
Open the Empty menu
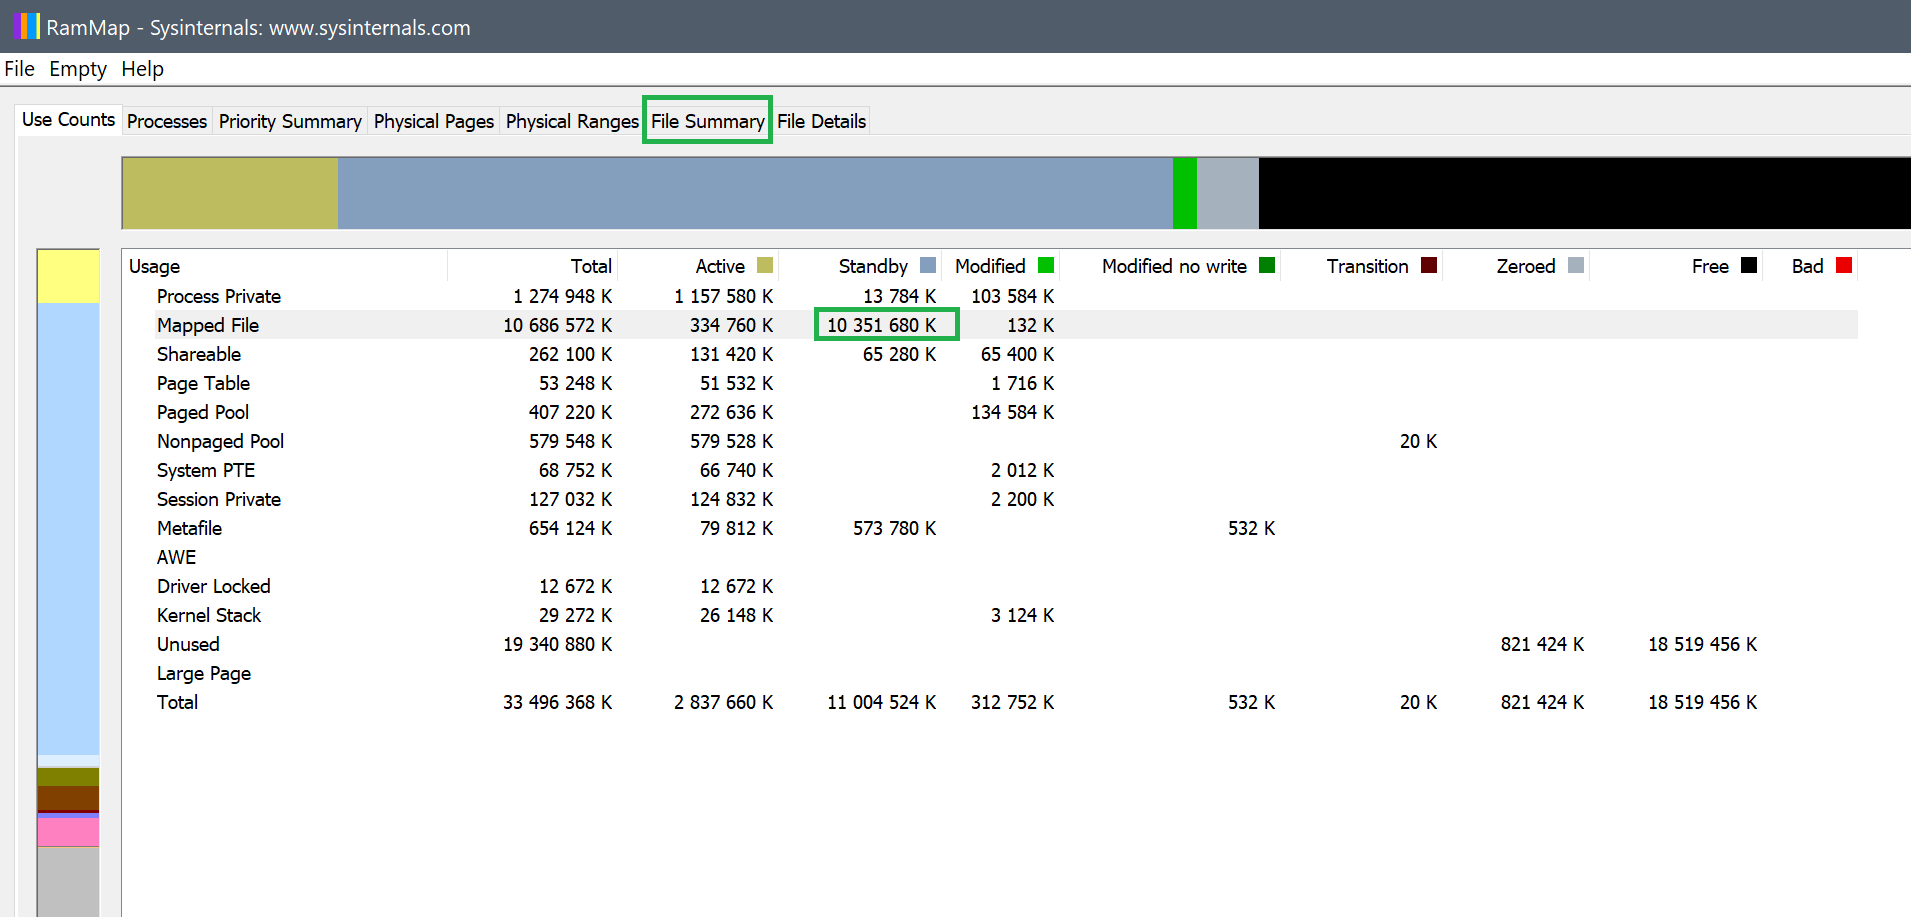click(x=78, y=69)
